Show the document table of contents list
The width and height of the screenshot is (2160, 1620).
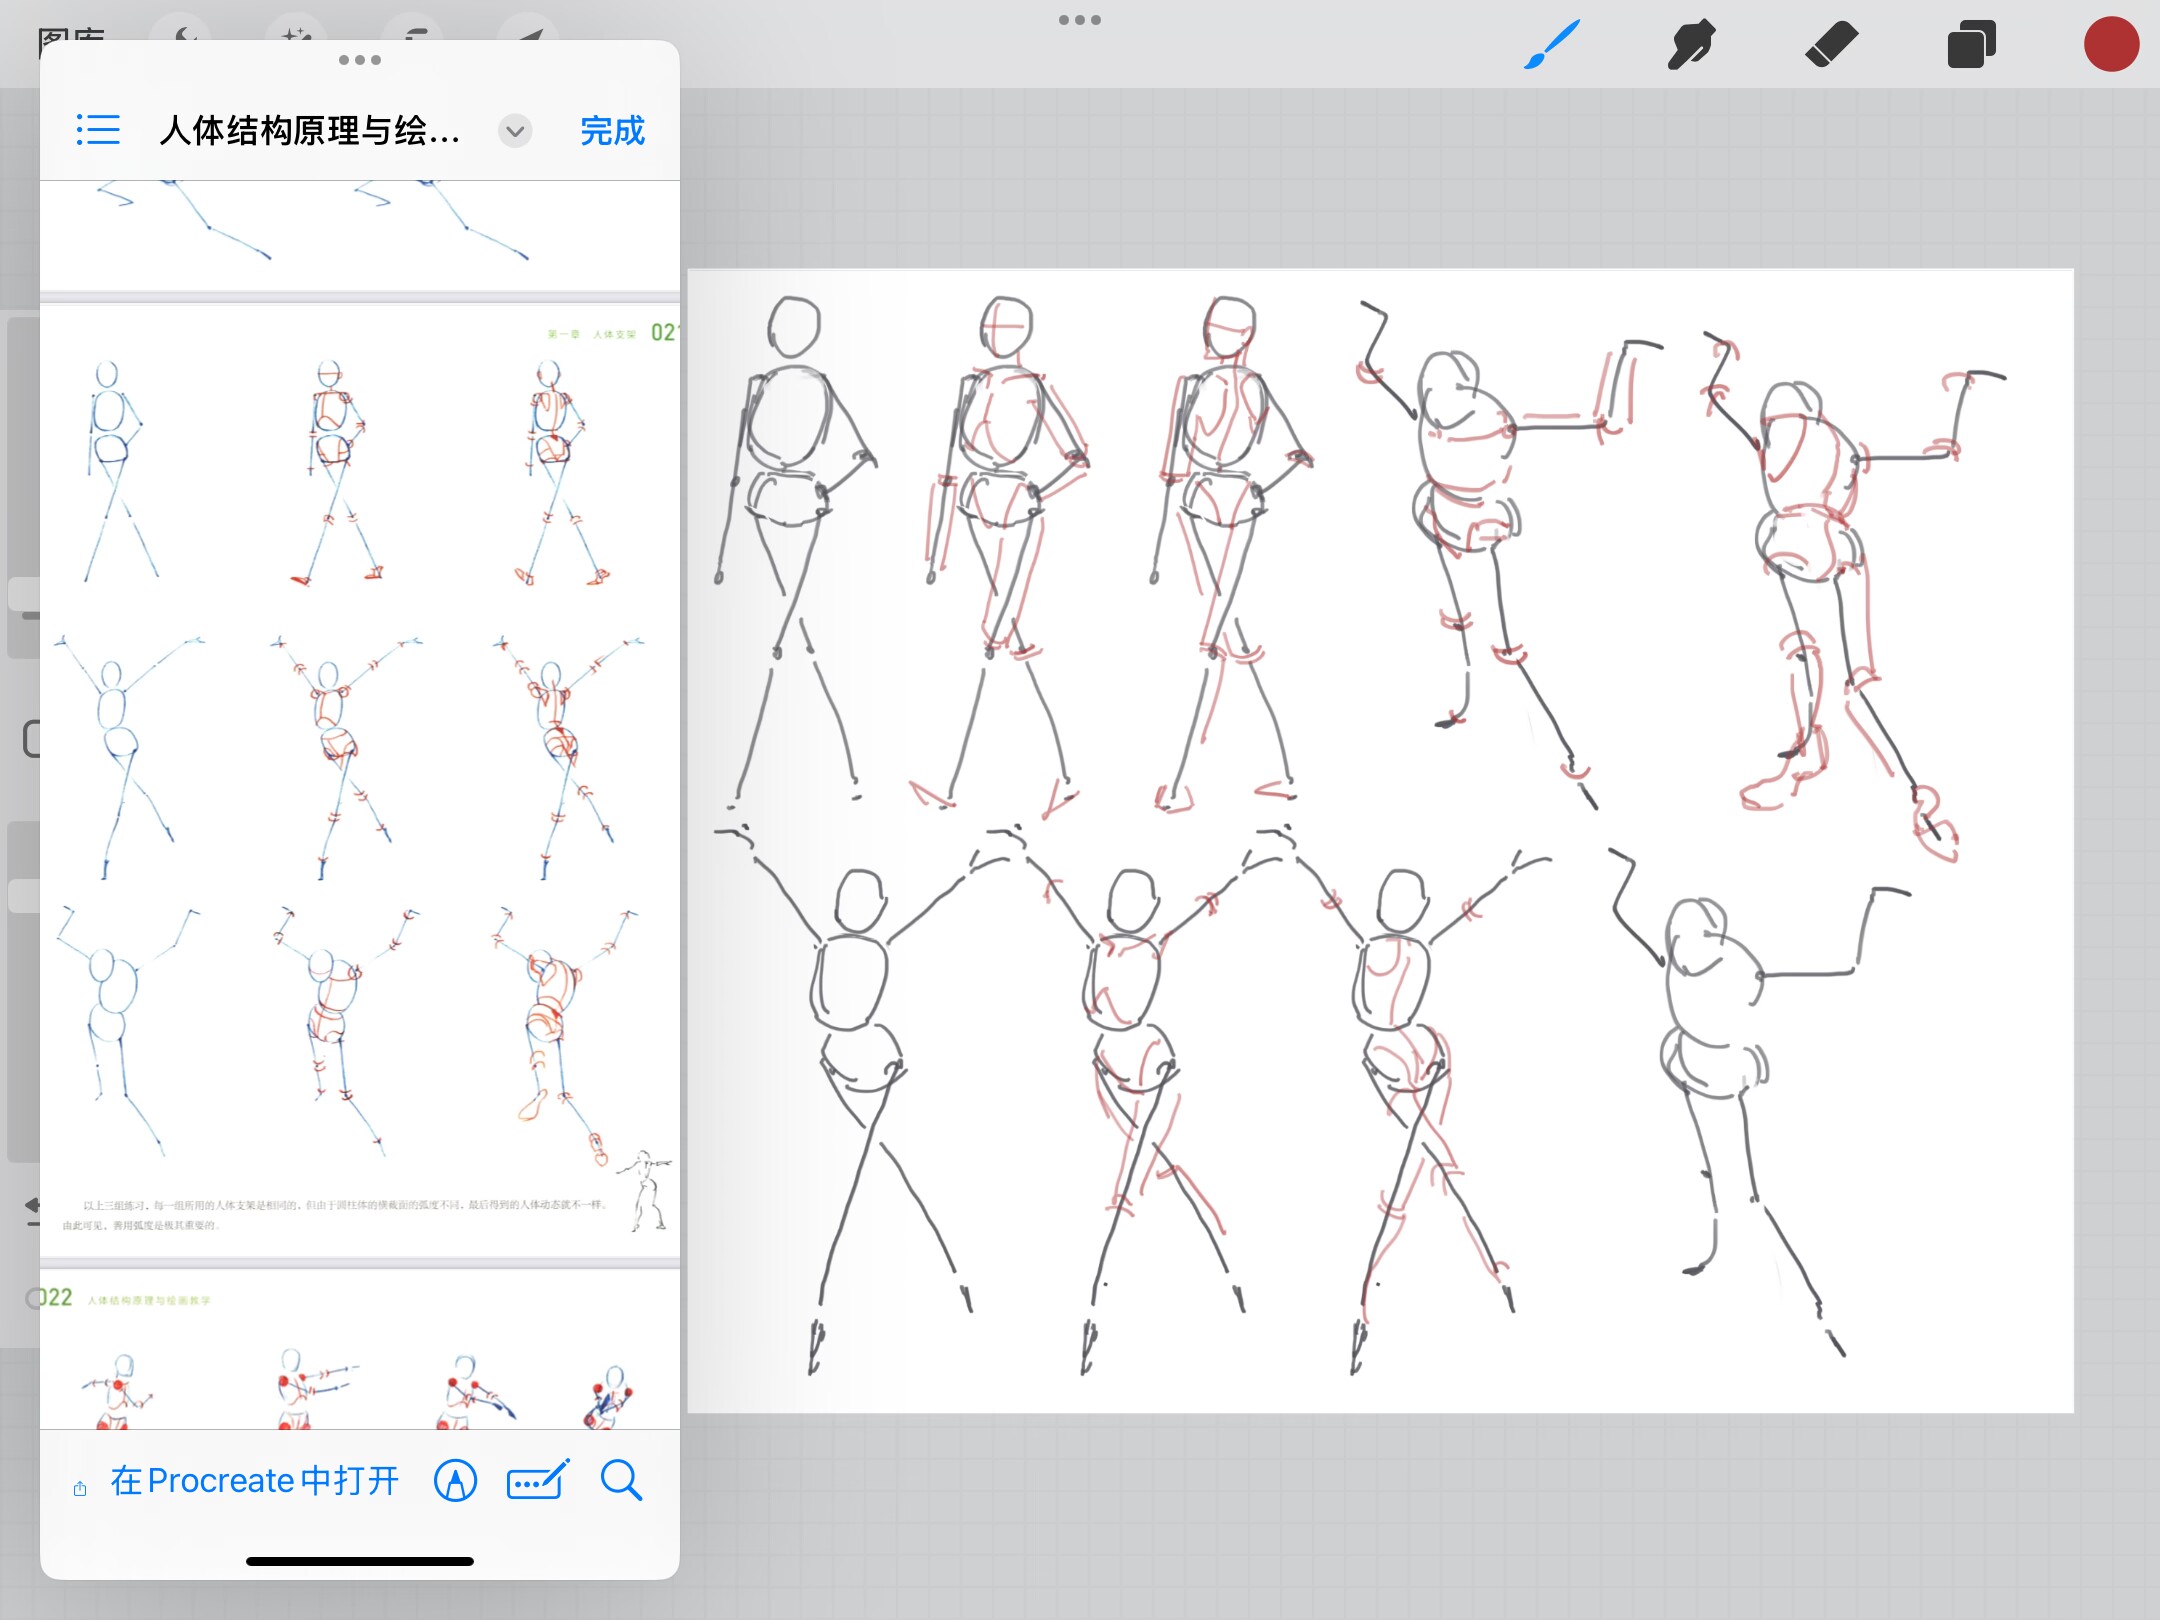pyautogui.click(x=98, y=130)
